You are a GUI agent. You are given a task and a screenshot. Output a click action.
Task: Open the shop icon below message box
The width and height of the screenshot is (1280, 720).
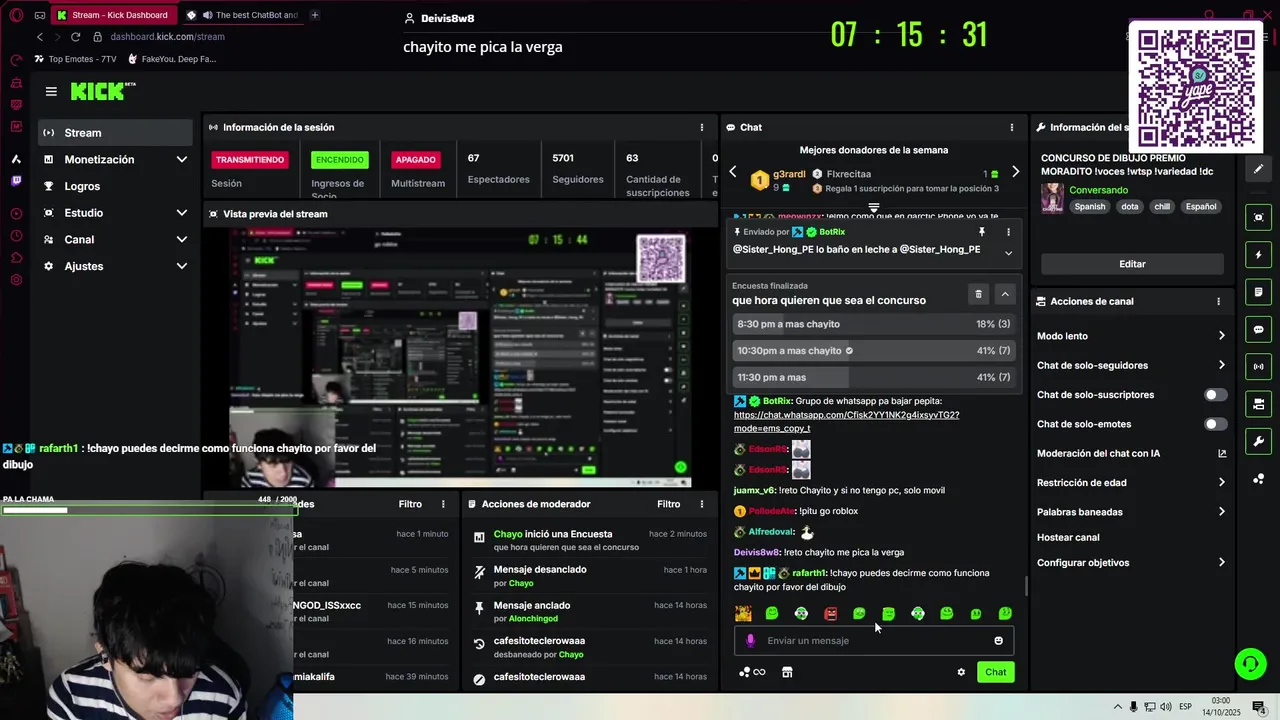pyautogui.click(x=787, y=672)
